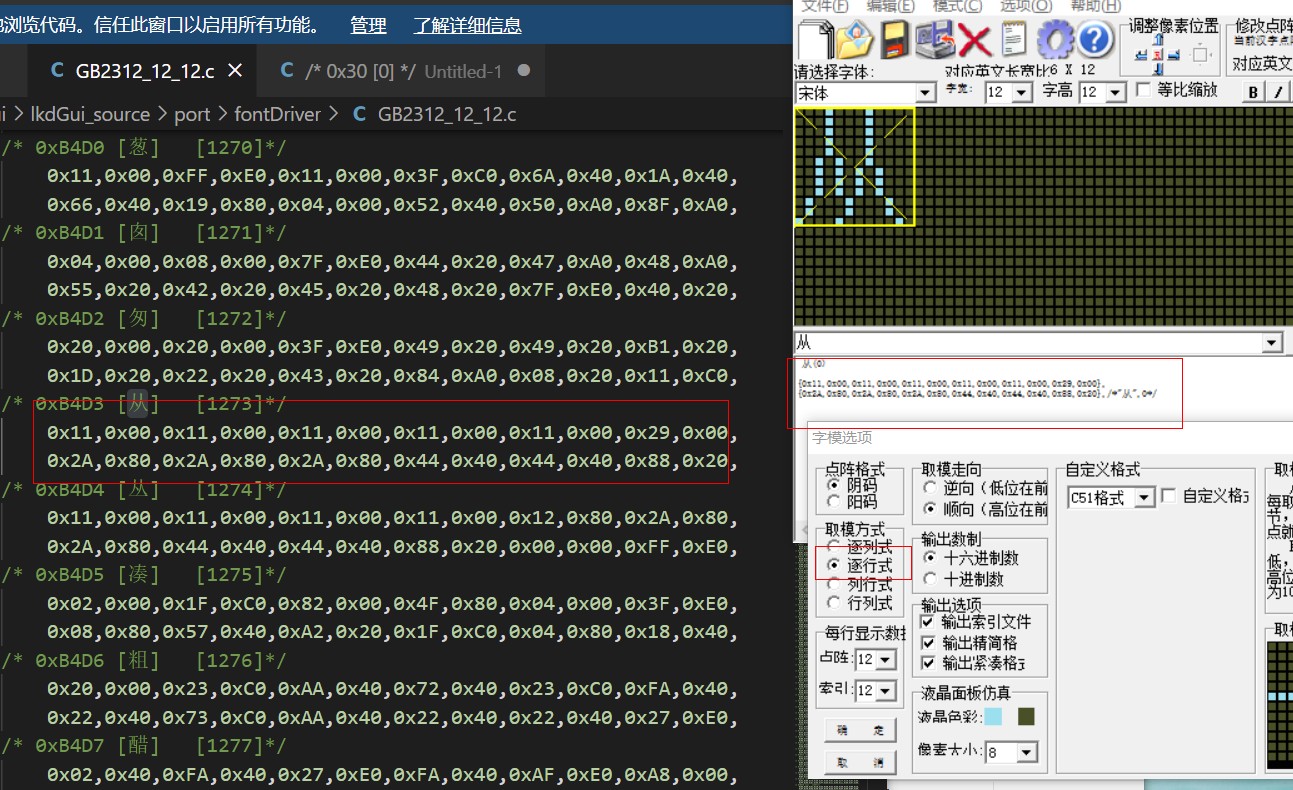The width and height of the screenshot is (1293, 790).
Task: Choose 列行式 sampling mode
Action: click(833, 584)
